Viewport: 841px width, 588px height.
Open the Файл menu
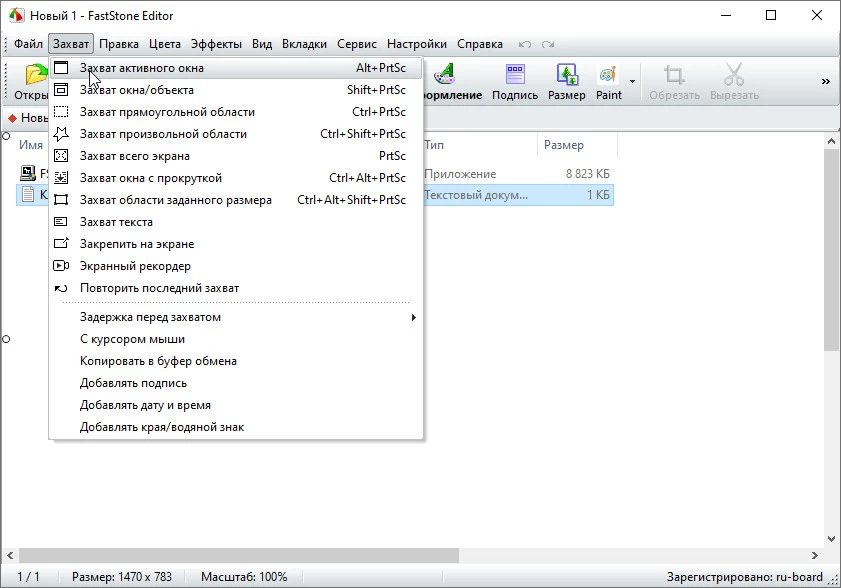point(28,44)
